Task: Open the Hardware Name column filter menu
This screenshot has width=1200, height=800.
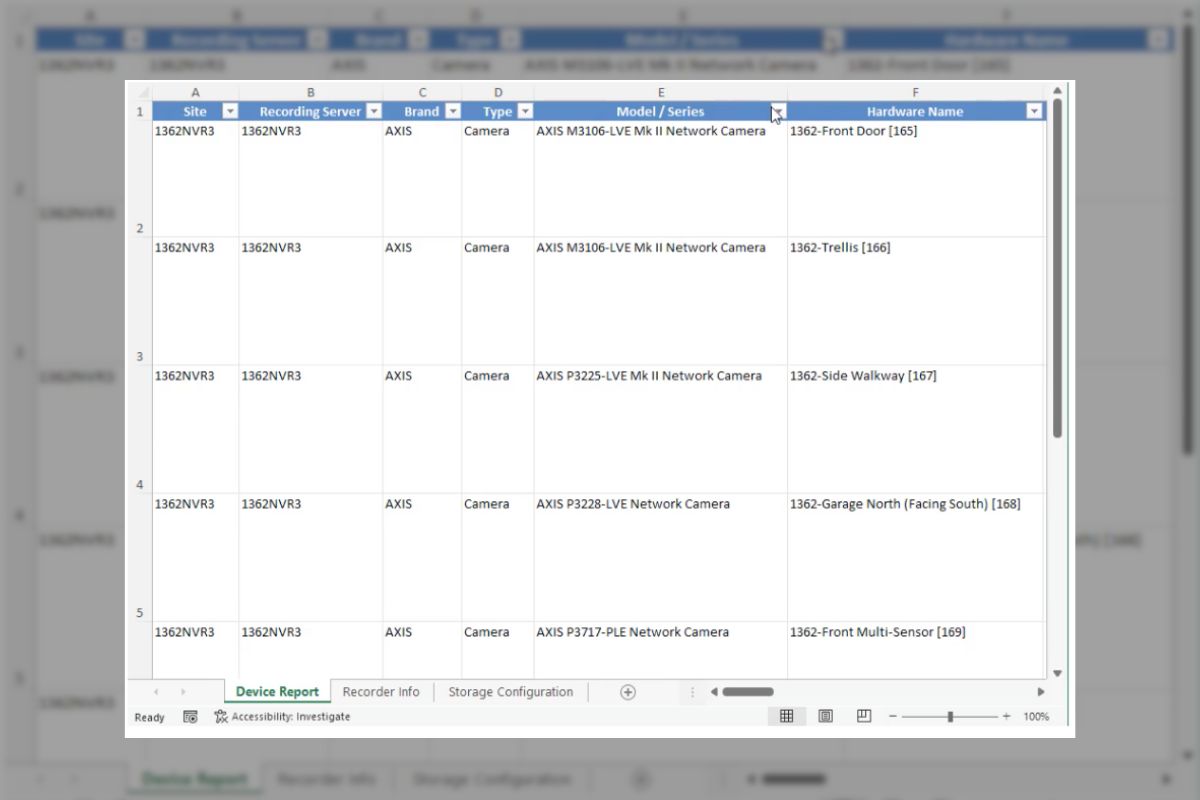Action: point(1034,111)
